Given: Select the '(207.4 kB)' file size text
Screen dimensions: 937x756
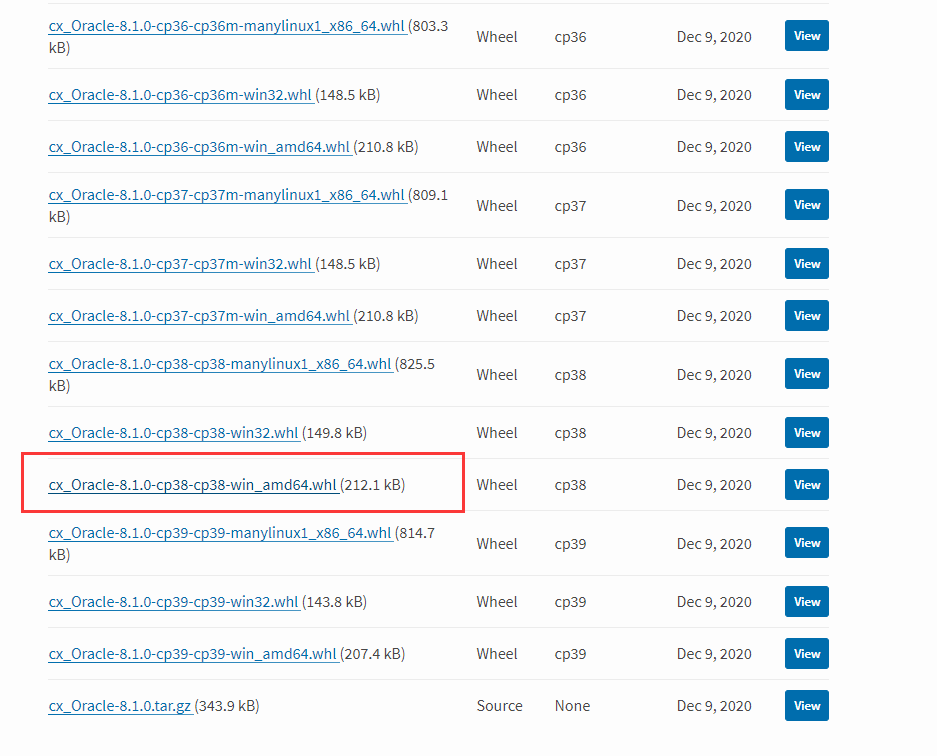Looking at the screenshot, I should click(373, 654).
